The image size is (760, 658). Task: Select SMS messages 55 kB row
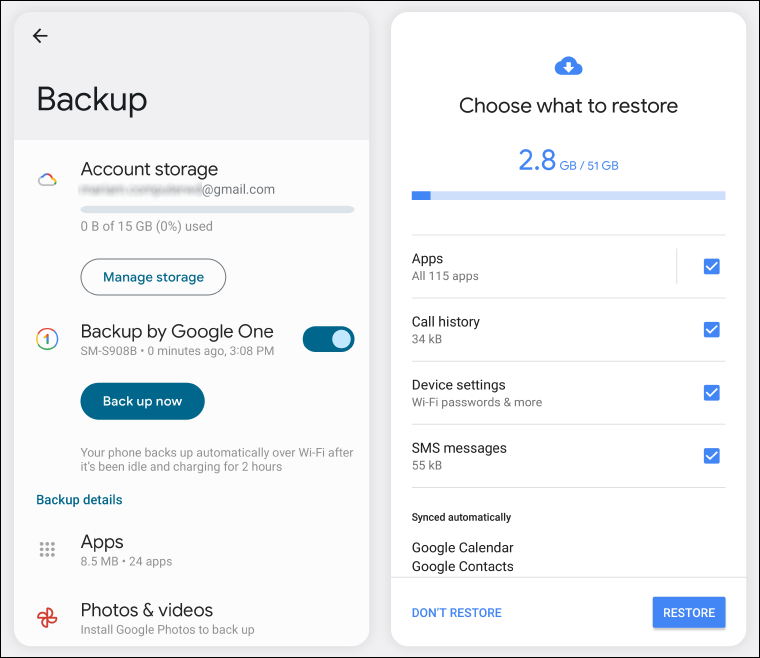[568, 455]
